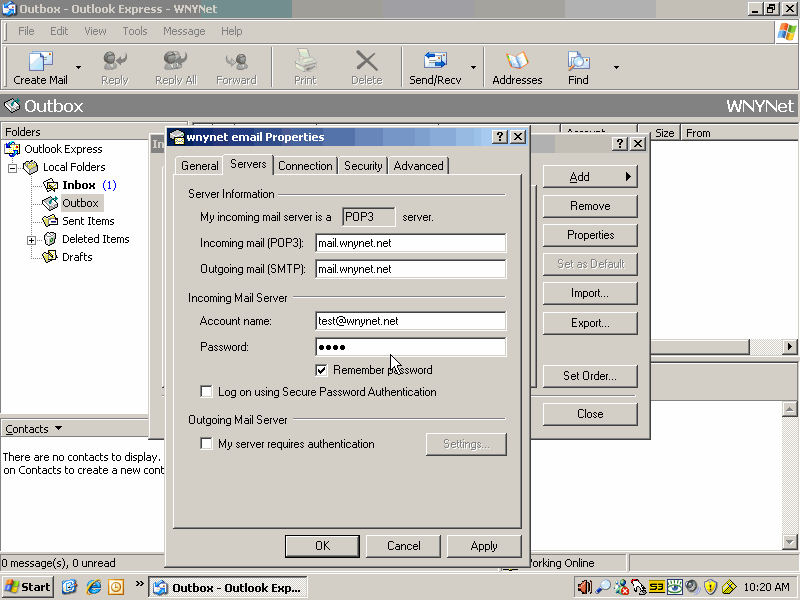Click the help question mark in Properties title bar

tap(500, 137)
